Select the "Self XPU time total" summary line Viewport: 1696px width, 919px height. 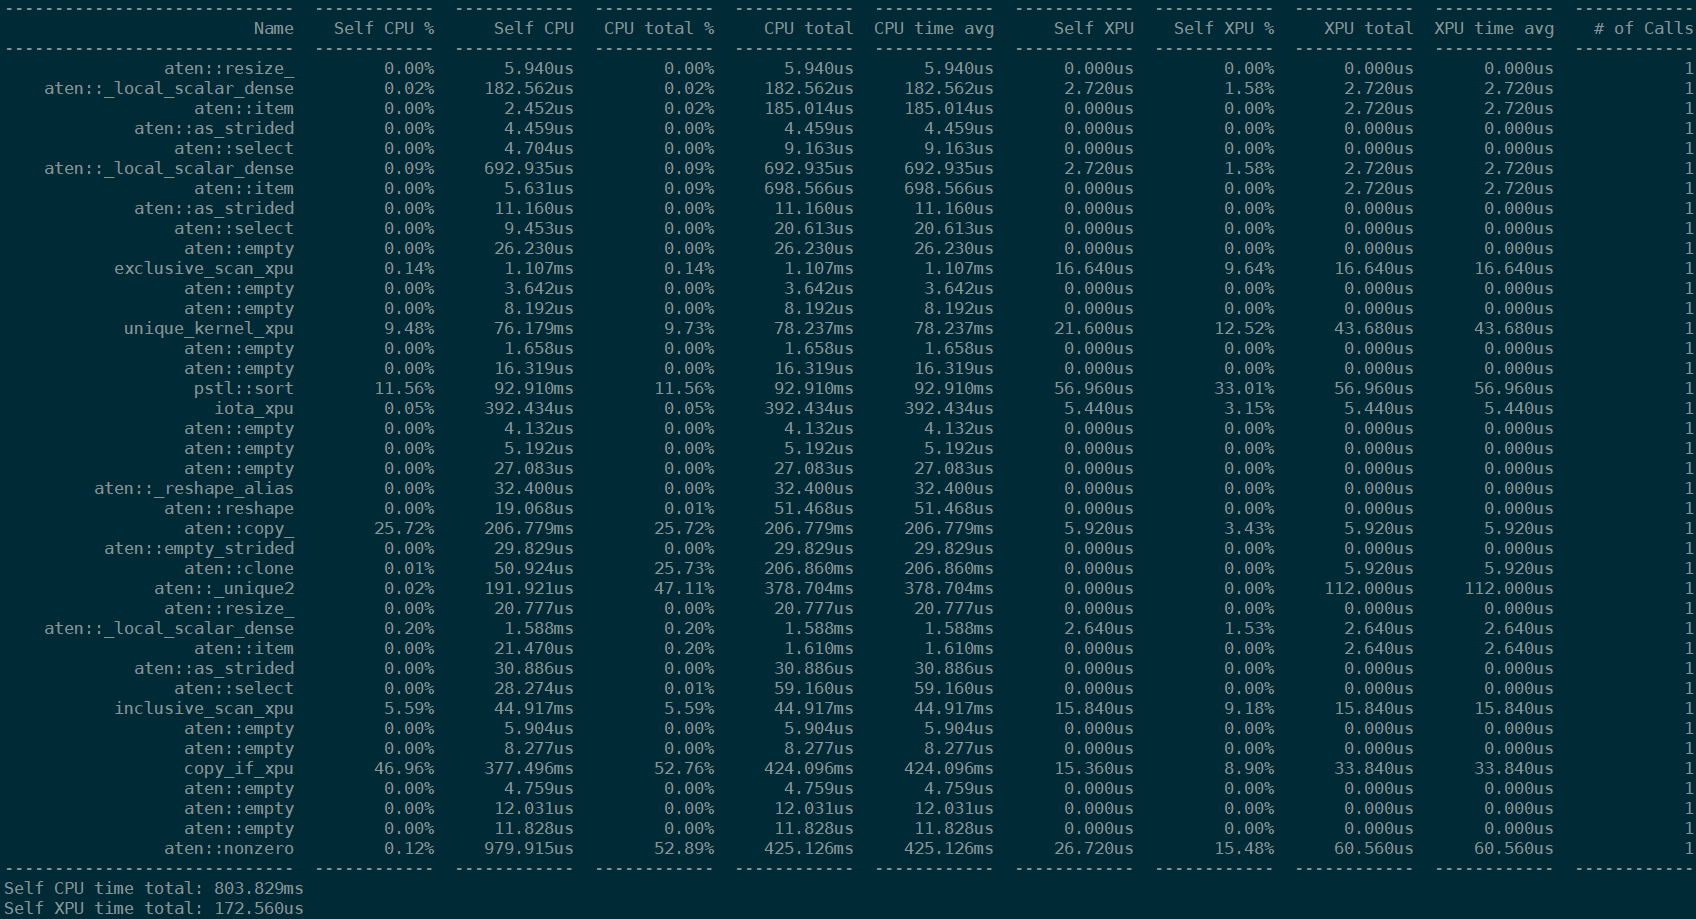[x=154, y=908]
